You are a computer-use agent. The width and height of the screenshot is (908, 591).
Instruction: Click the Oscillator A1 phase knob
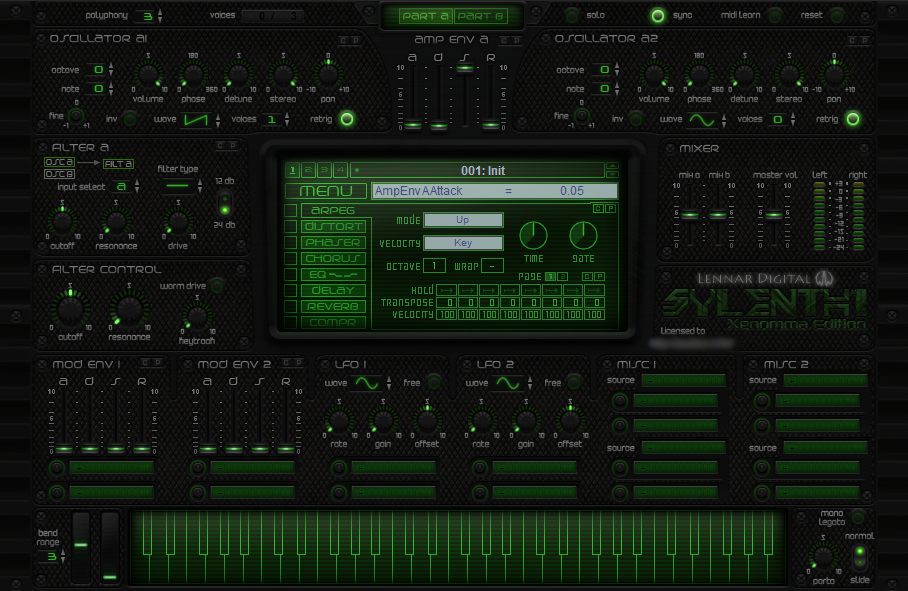[193, 75]
